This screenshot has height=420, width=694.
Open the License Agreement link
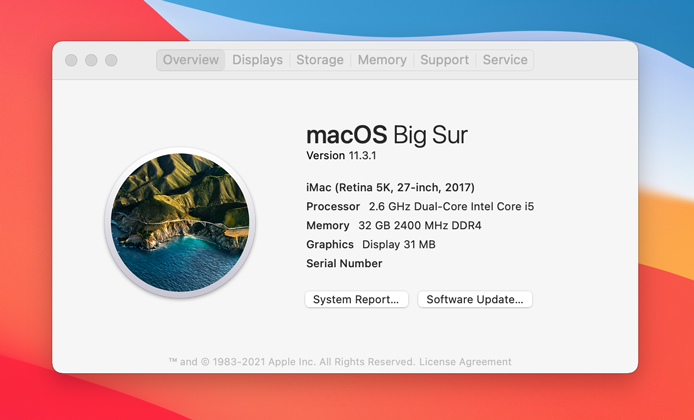465,362
